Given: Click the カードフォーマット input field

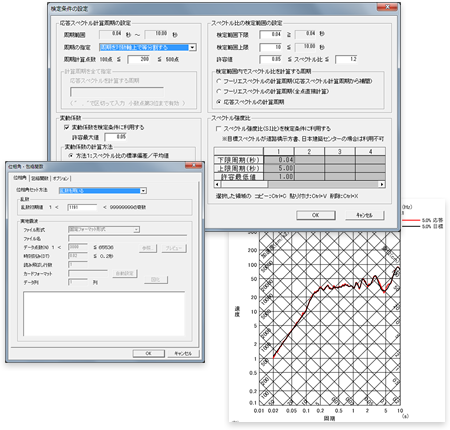Looking at the screenshot, I should 88,273.
